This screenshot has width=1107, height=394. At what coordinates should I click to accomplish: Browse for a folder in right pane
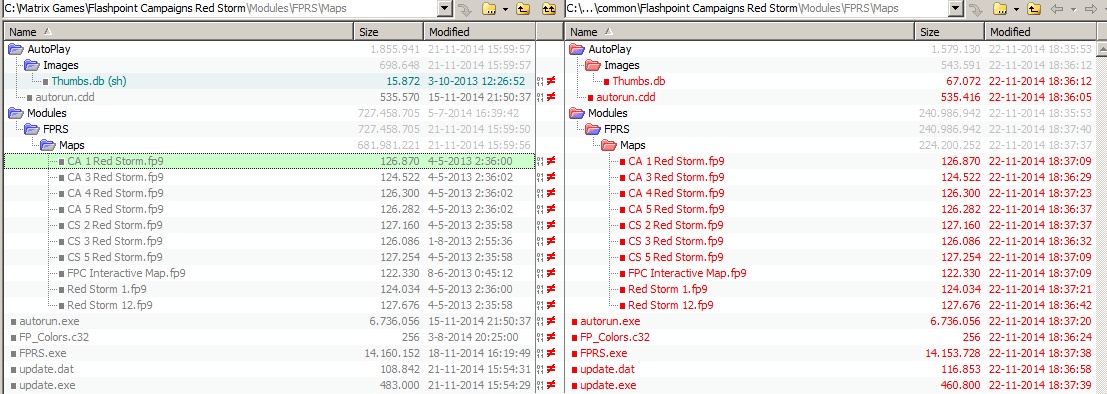point(1000,9)
